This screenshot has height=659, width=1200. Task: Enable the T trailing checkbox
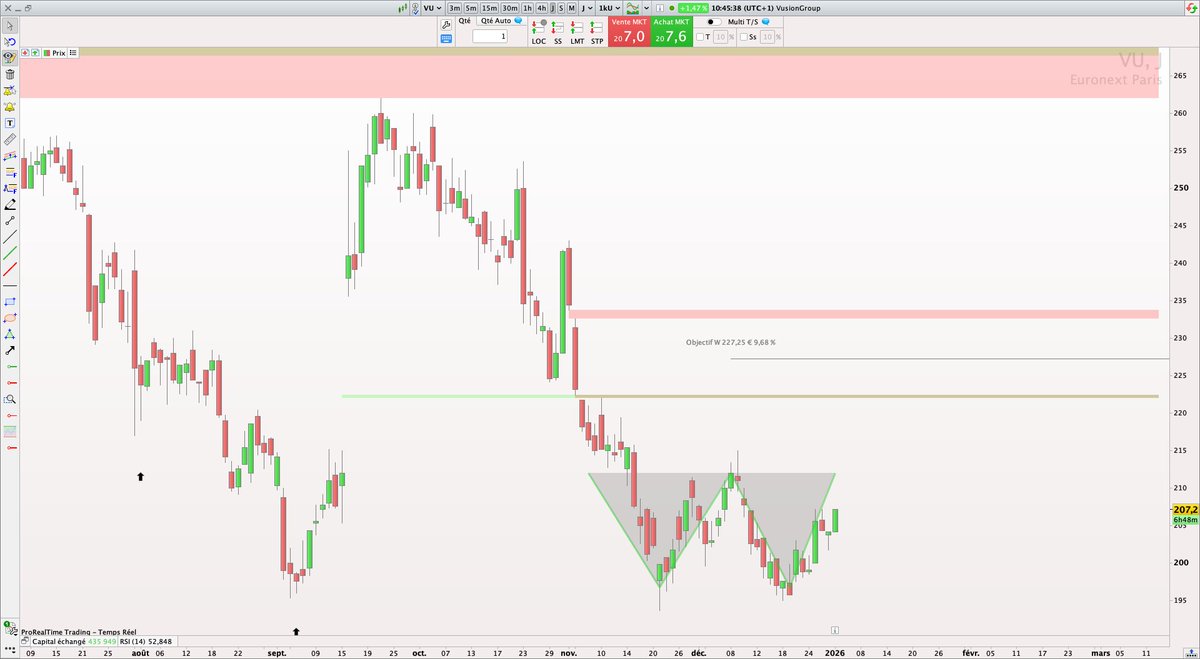pyautogui.click(x=701, y=36)
